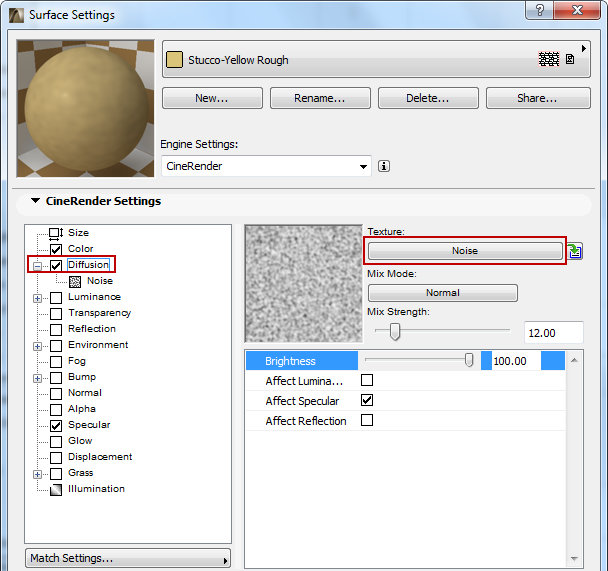Click the Brightness value field 100.00

coord(516,361)
